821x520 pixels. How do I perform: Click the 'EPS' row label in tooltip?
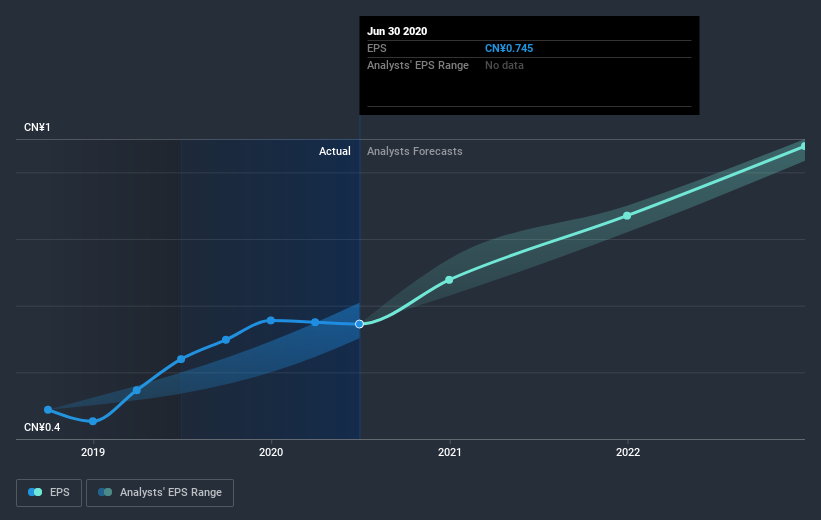(x=376, y=48)
